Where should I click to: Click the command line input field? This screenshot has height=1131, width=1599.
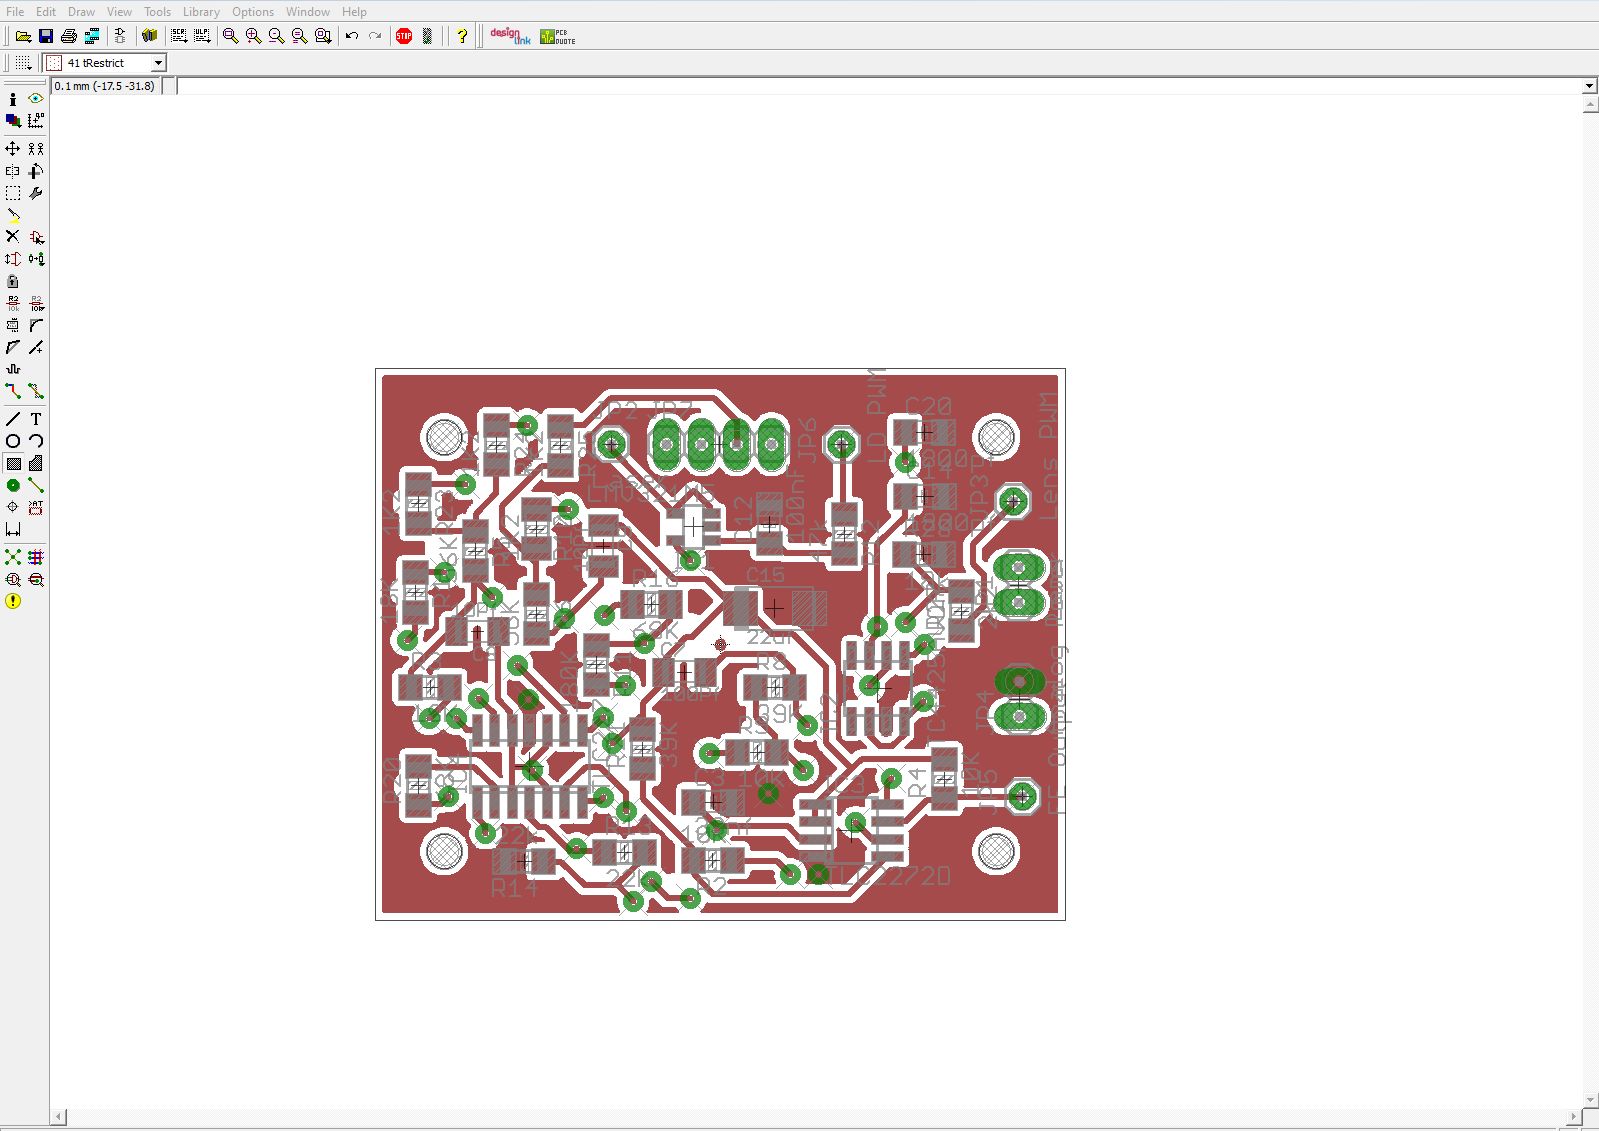pyautogui.click(x=879, y=86)
